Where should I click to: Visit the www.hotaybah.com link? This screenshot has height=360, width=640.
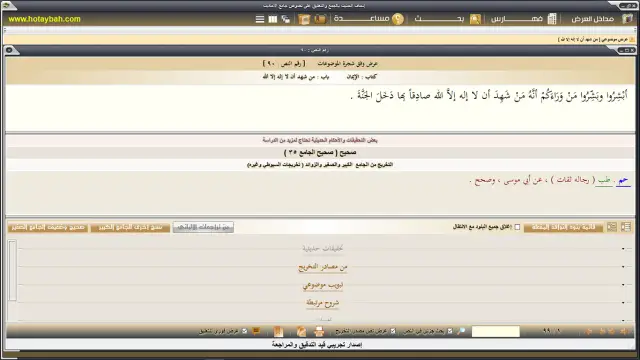pyautogui.click(x=44, y=19)
